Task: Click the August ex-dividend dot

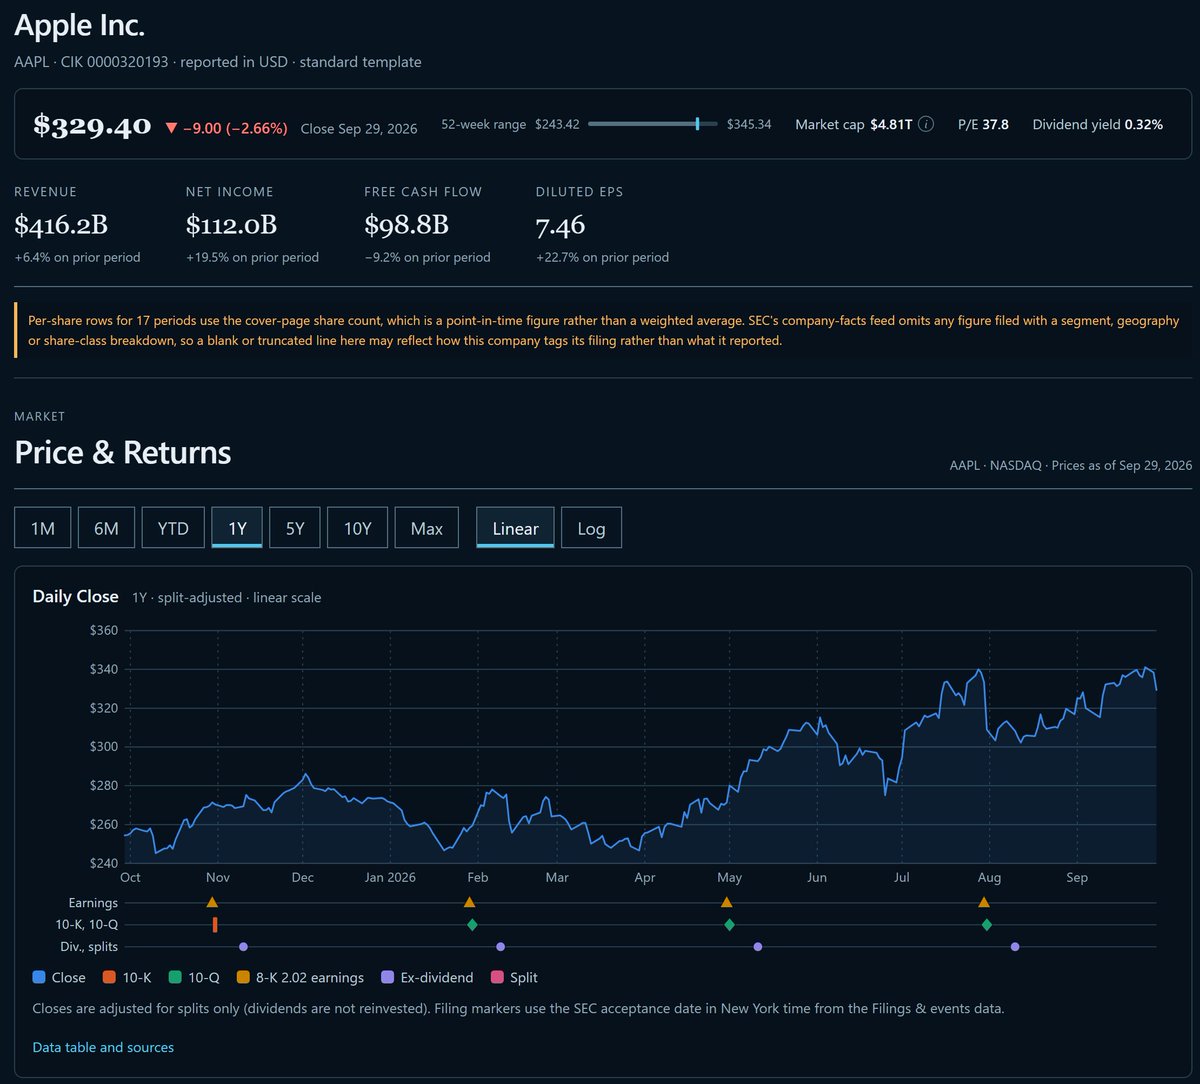Action: (1015, 946)
